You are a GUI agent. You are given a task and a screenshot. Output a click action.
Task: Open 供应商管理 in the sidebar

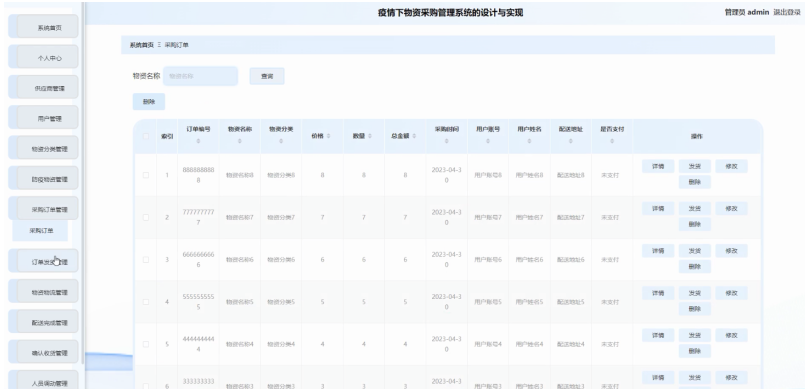coord(44,87)
